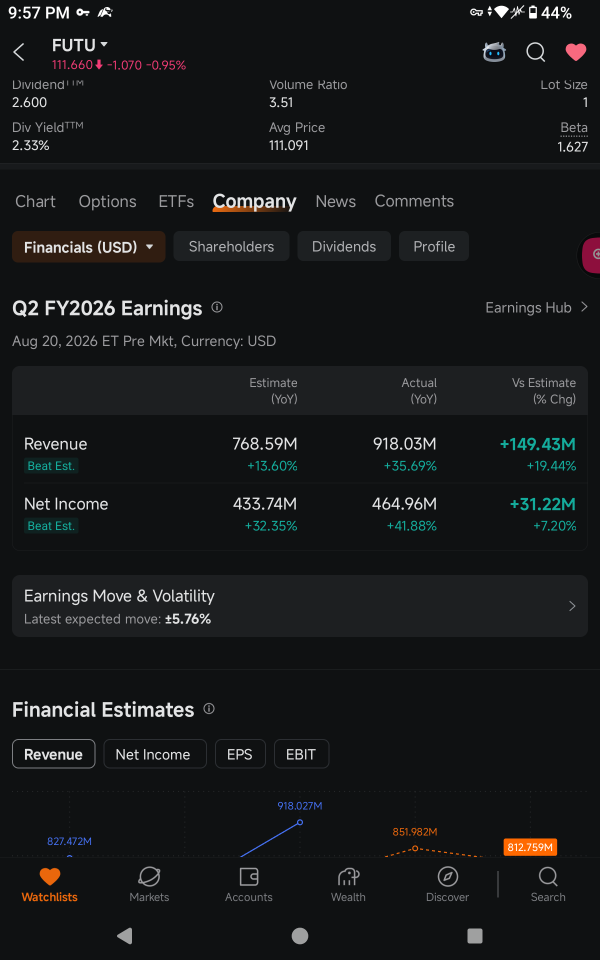Switch to the Options tab

tap(108, 201)
